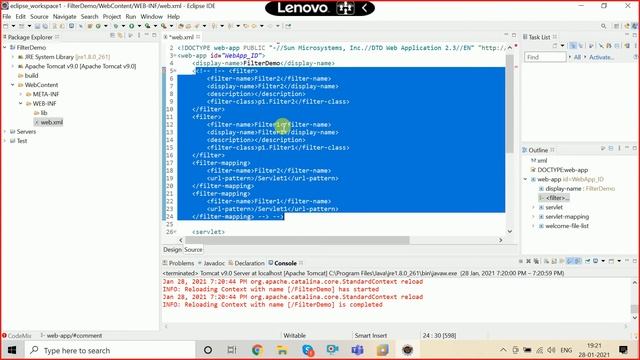Click New Task icon in Task List
This screenshot has width=640, height=360.
[x=555, y=46]
